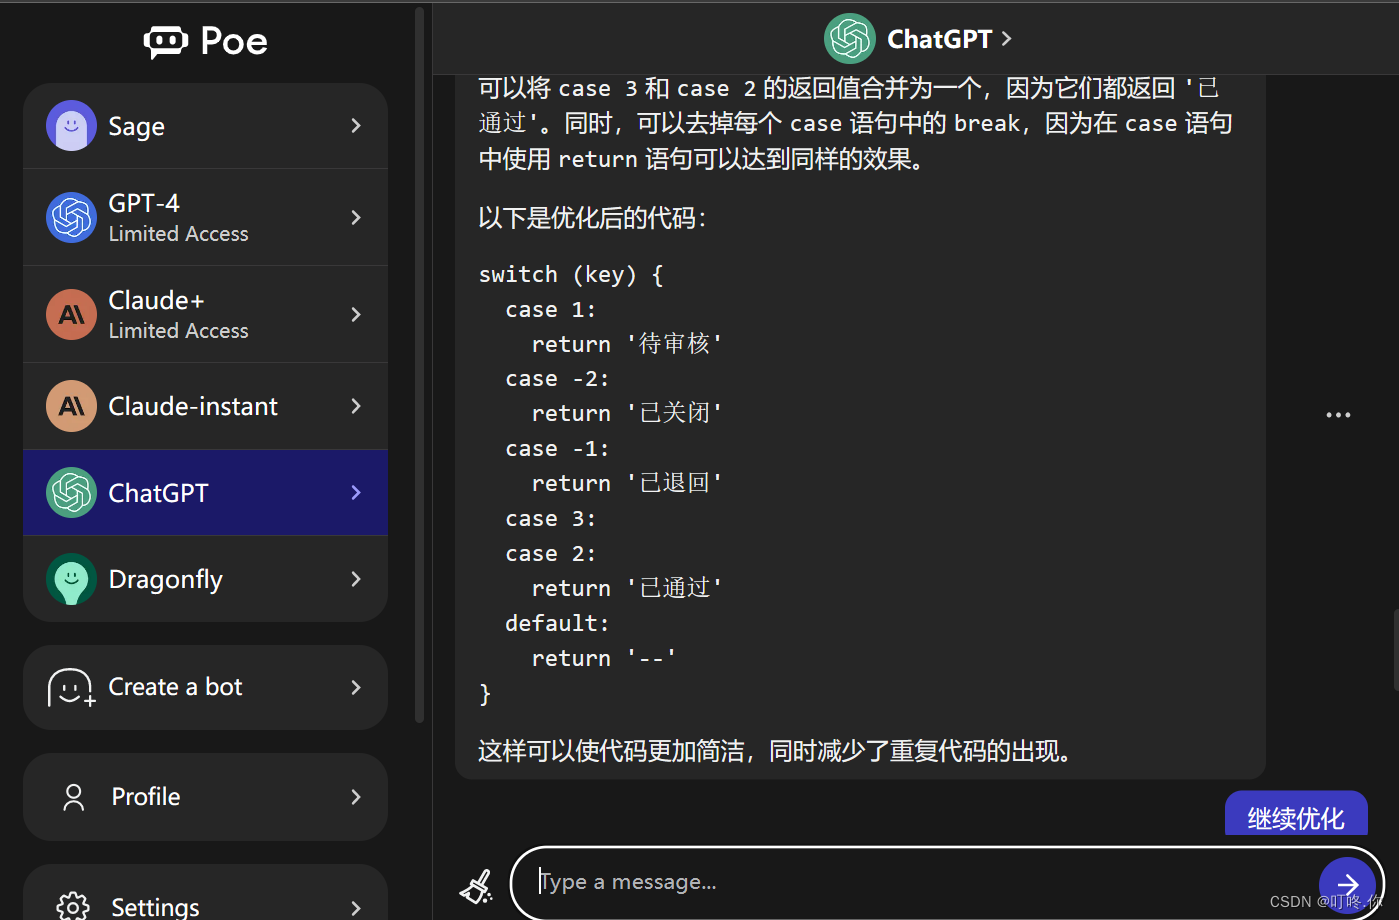Select the GPT-4 bot label
The image size is (1399, 920).
[x=144, y=203]
